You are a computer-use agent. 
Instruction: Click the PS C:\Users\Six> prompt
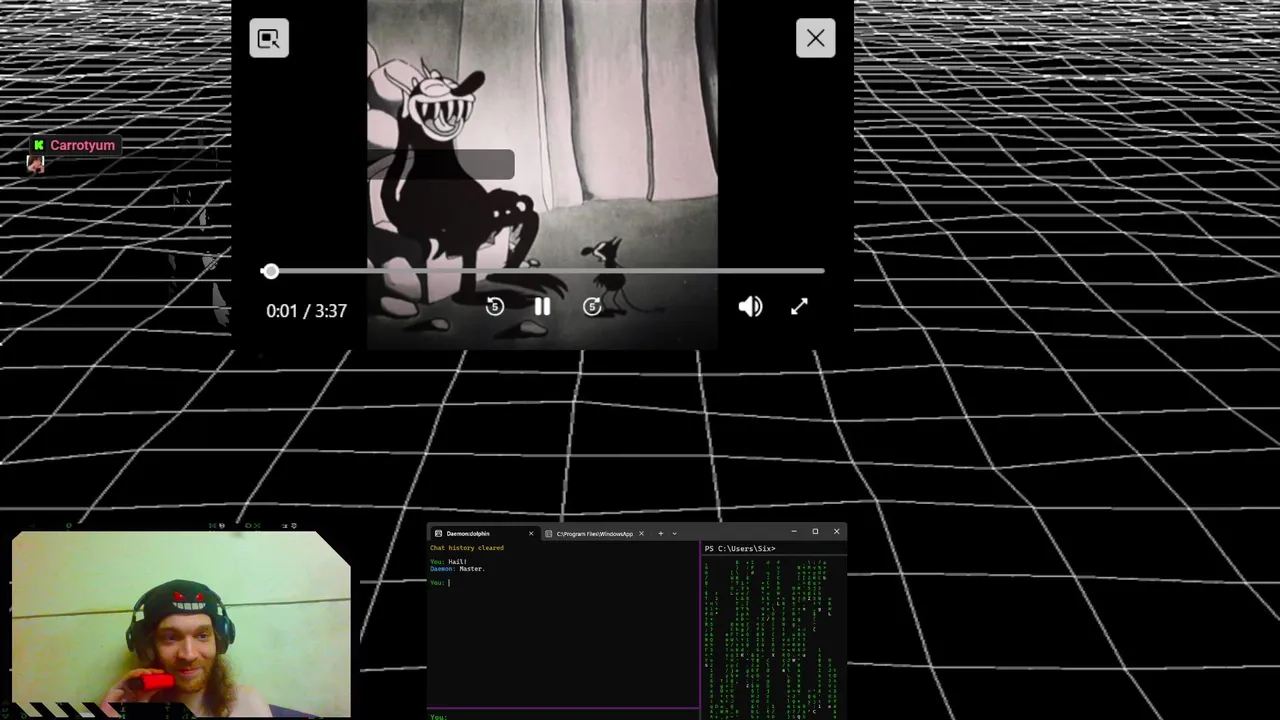(x=740, y=548)
